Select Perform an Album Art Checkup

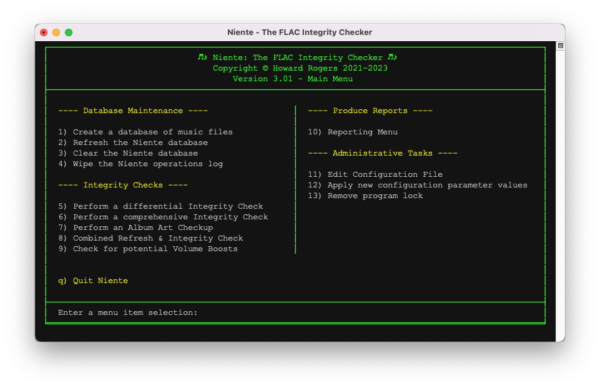click(x=135, y=228)
